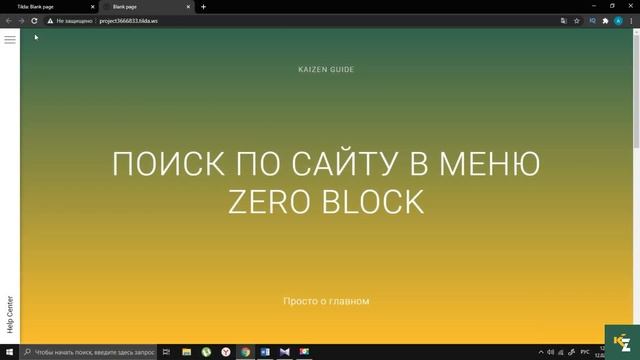Click the Windows taskbar search box

click(x=88, y=352)
